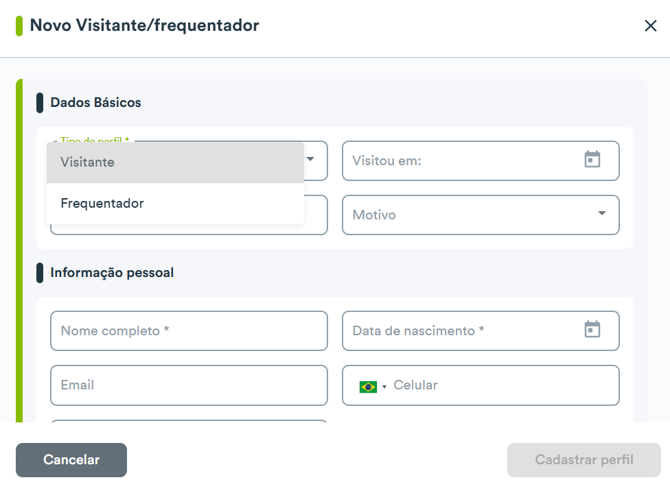The width and height of the screenshot is (670, 493).
Task: Click into the Celular phone field
Action: point(503,385)
